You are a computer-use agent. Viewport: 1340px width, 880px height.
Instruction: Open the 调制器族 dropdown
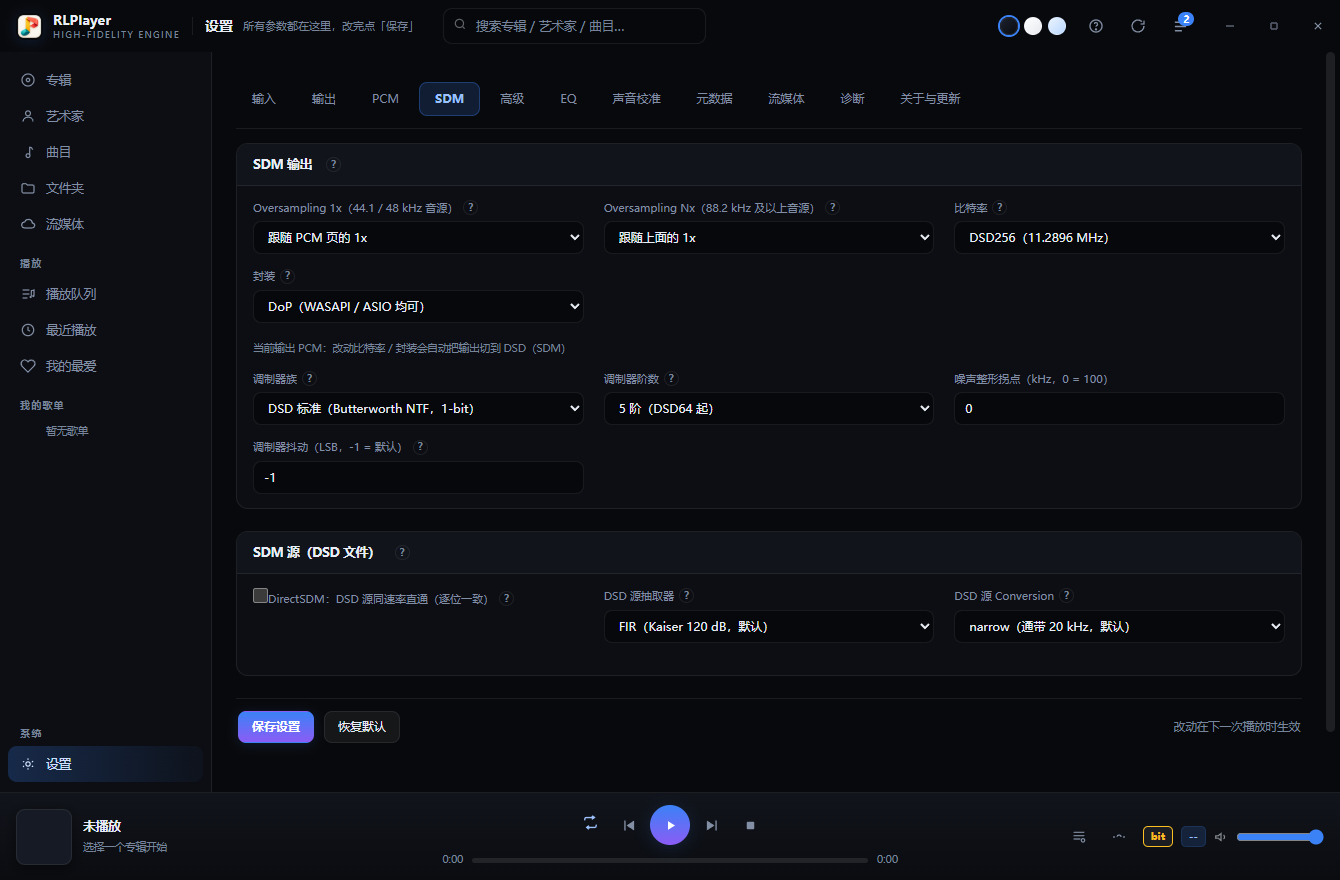418,409
